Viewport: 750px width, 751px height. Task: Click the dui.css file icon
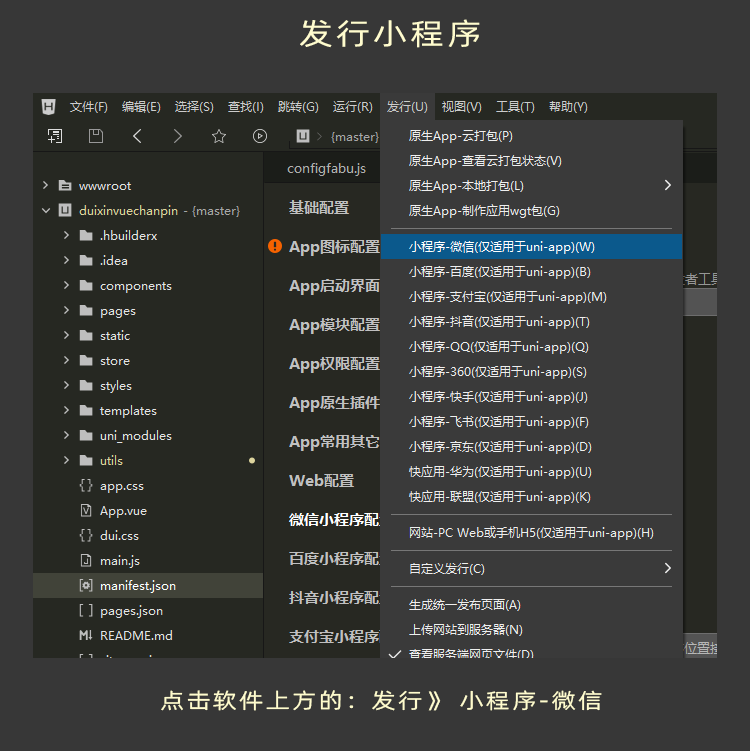(x=86, y=535)
